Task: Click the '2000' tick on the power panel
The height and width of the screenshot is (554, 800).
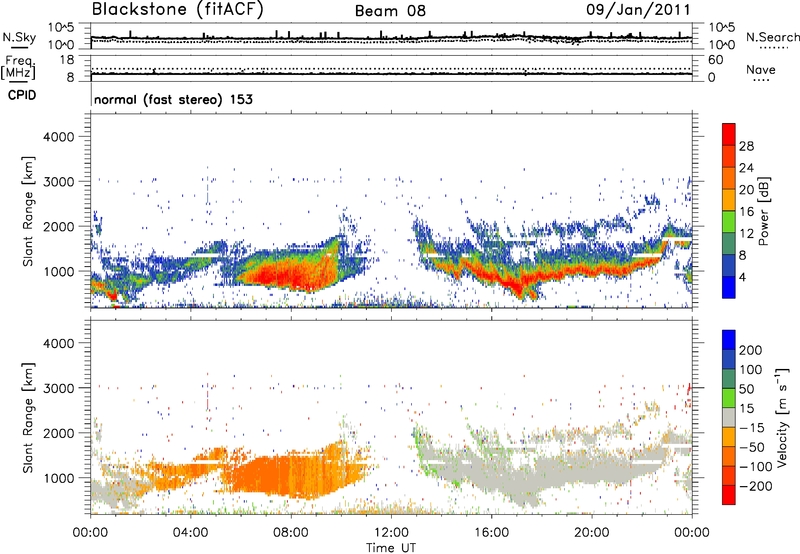Action: [59, 226]
